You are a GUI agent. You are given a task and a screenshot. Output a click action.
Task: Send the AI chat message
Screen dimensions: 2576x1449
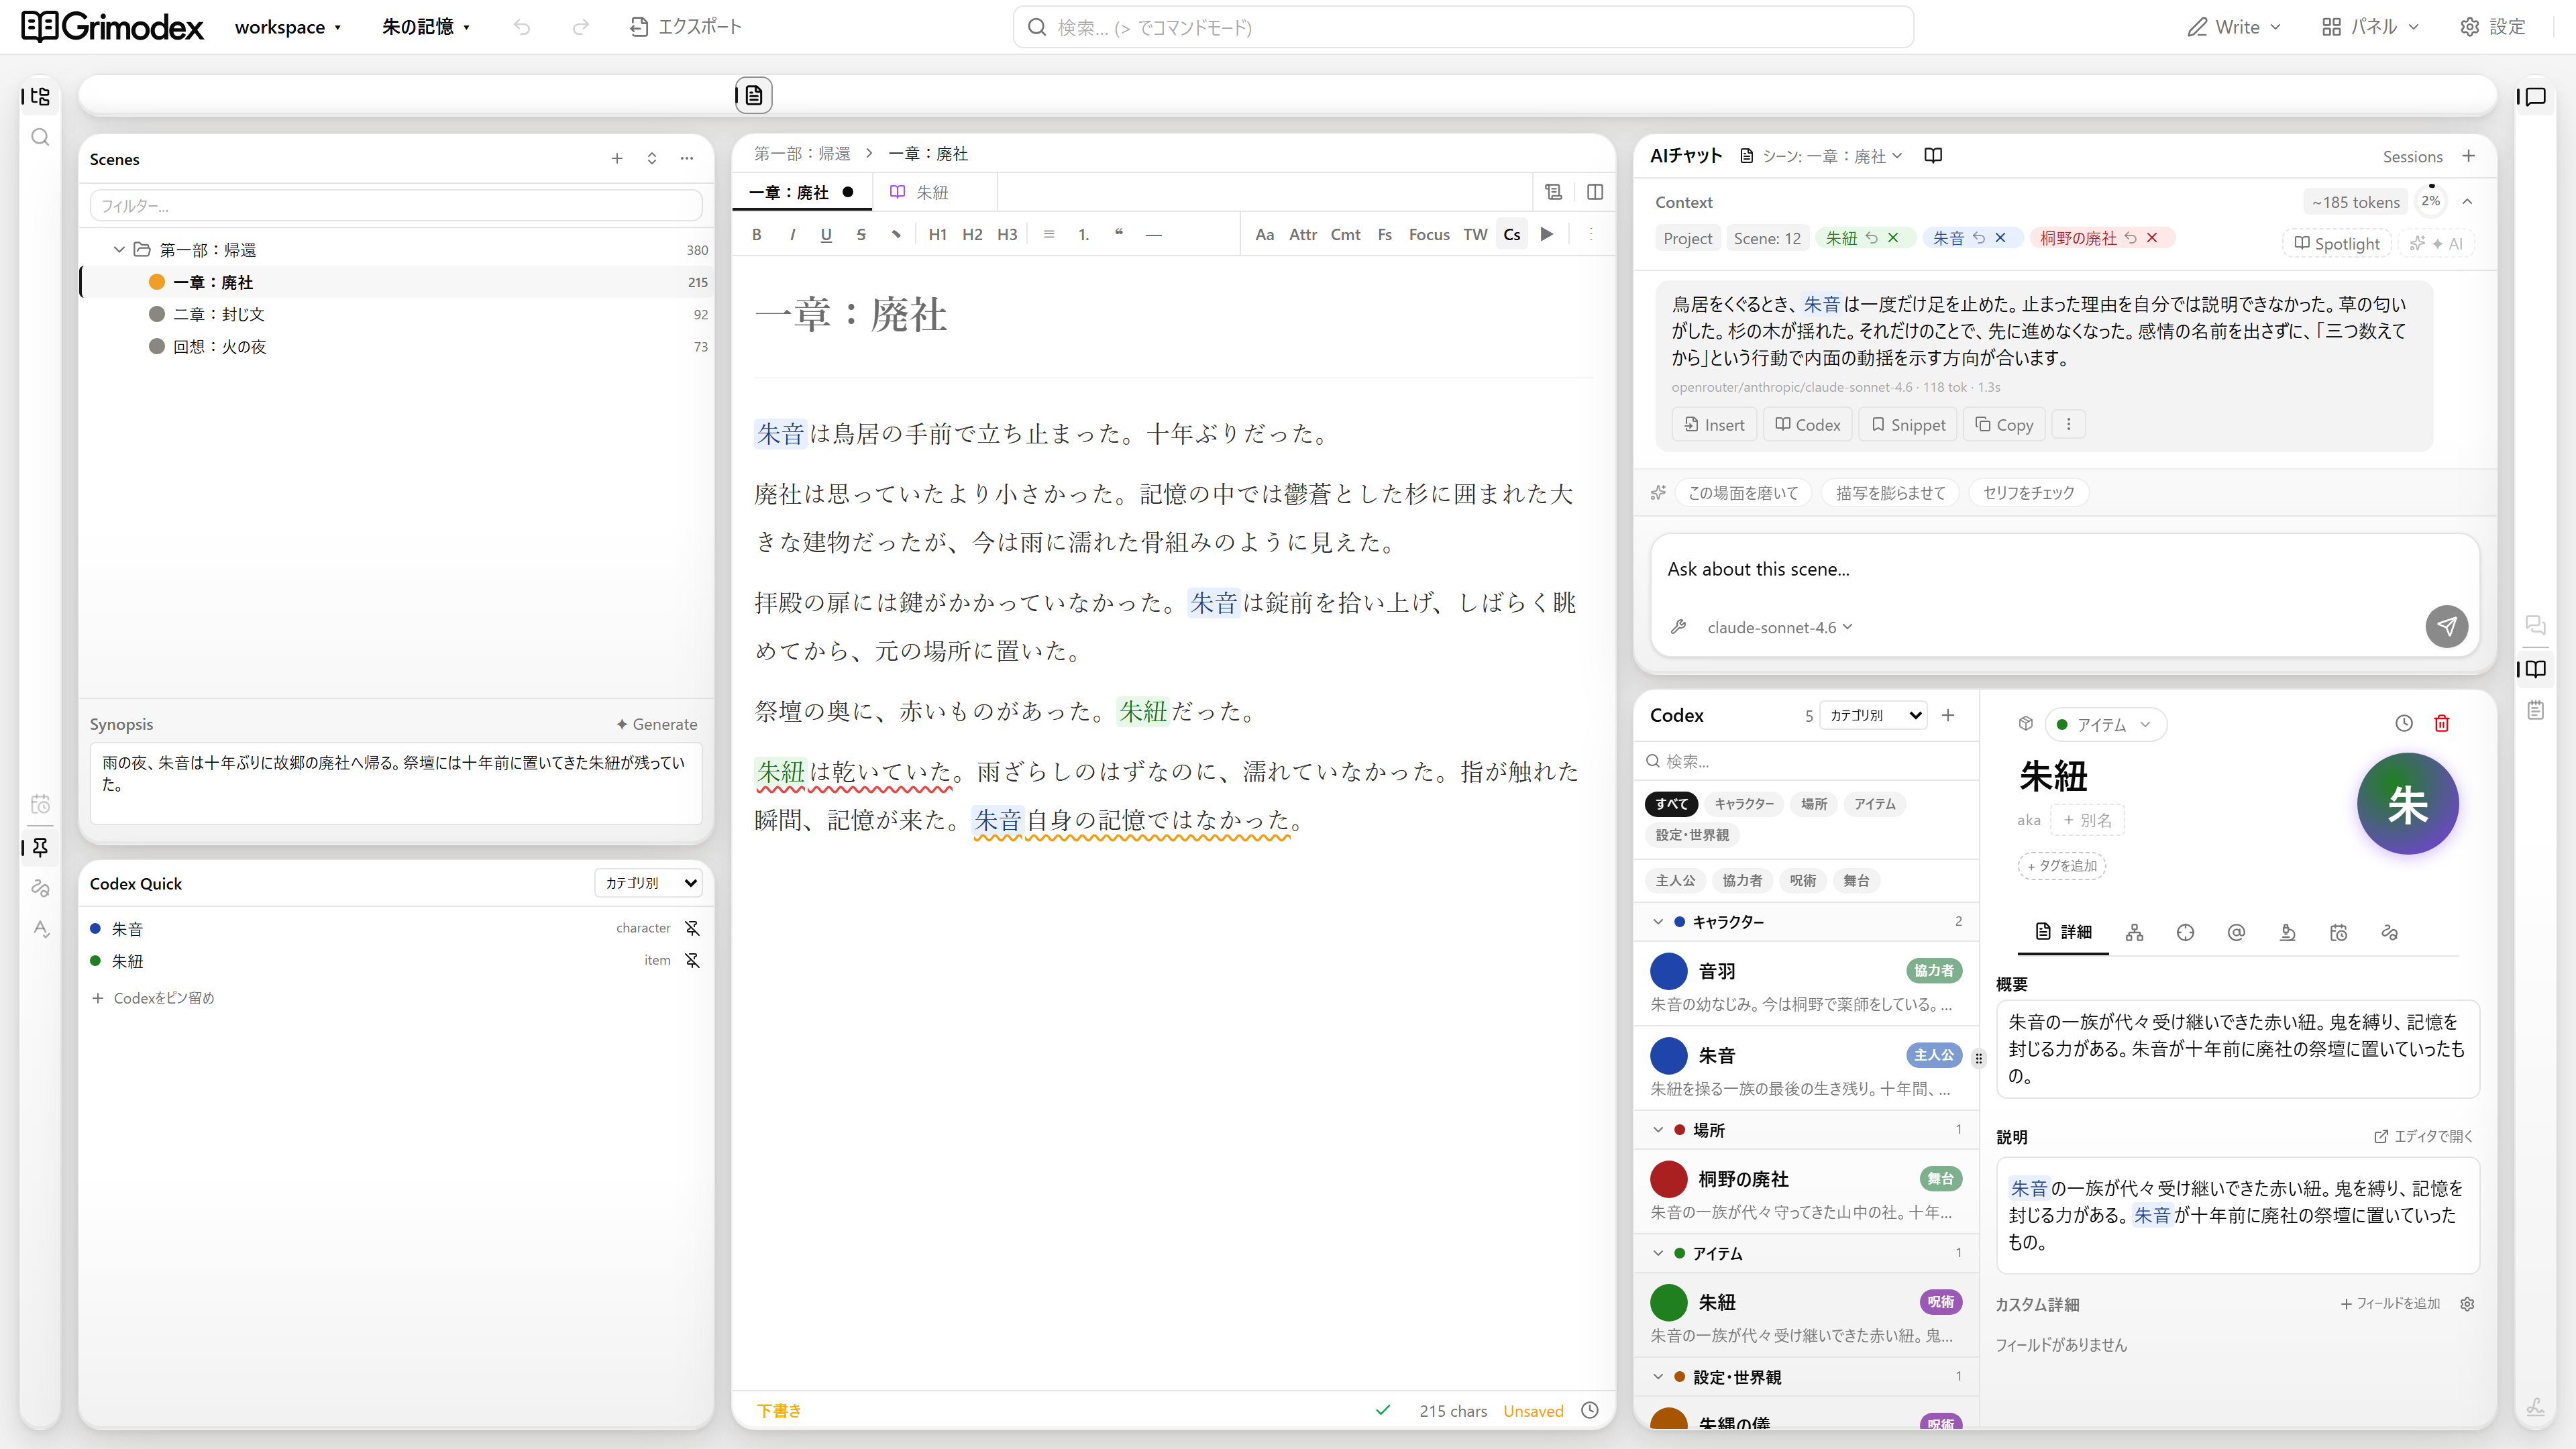[2446, 626]
